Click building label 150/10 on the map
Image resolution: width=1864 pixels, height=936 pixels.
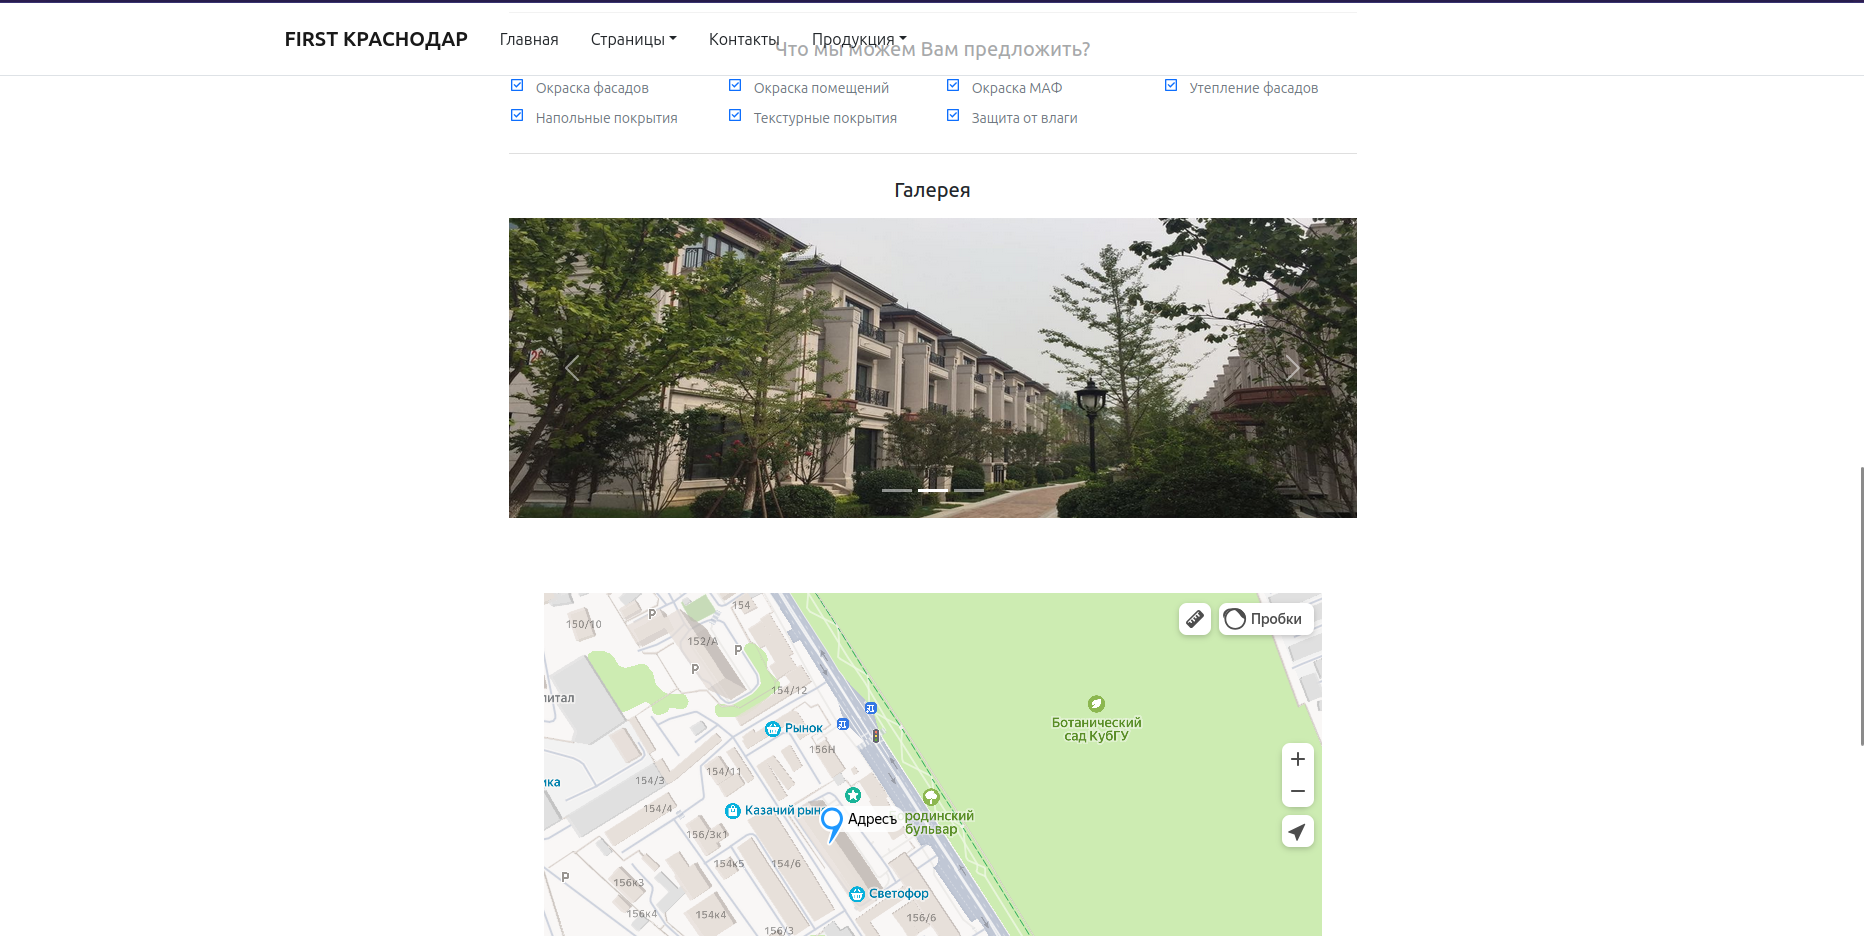point(584,624)
